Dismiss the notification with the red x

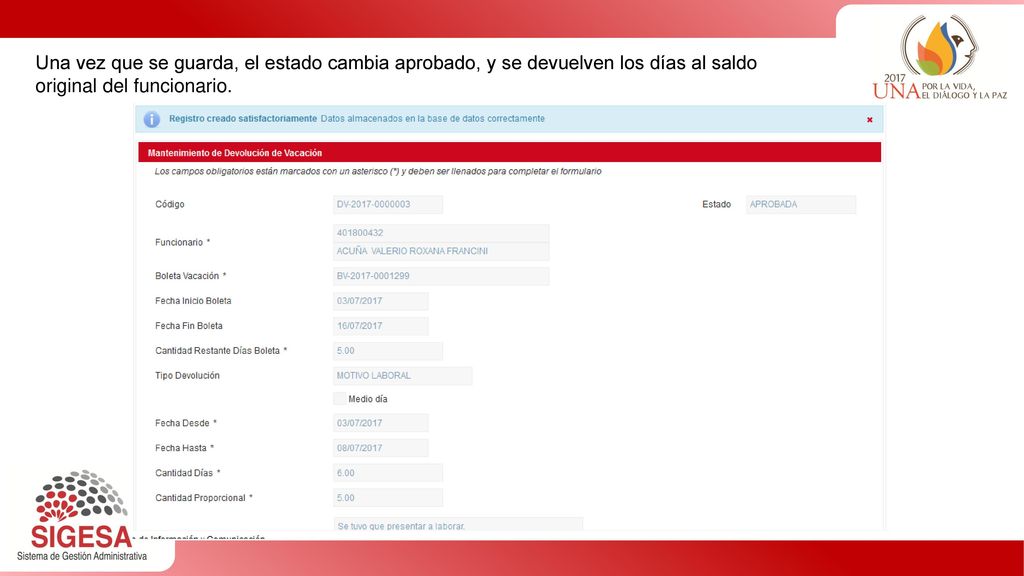[869, 120]
